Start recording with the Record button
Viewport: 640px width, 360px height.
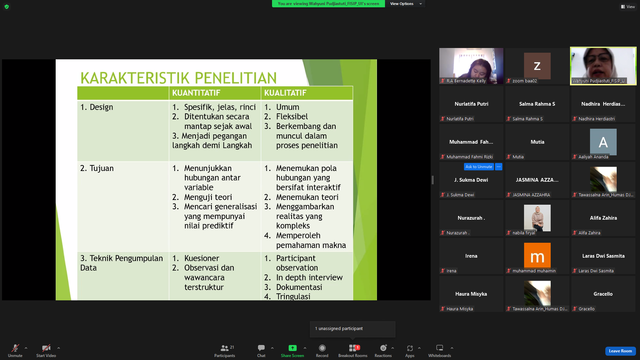(322, 350)
